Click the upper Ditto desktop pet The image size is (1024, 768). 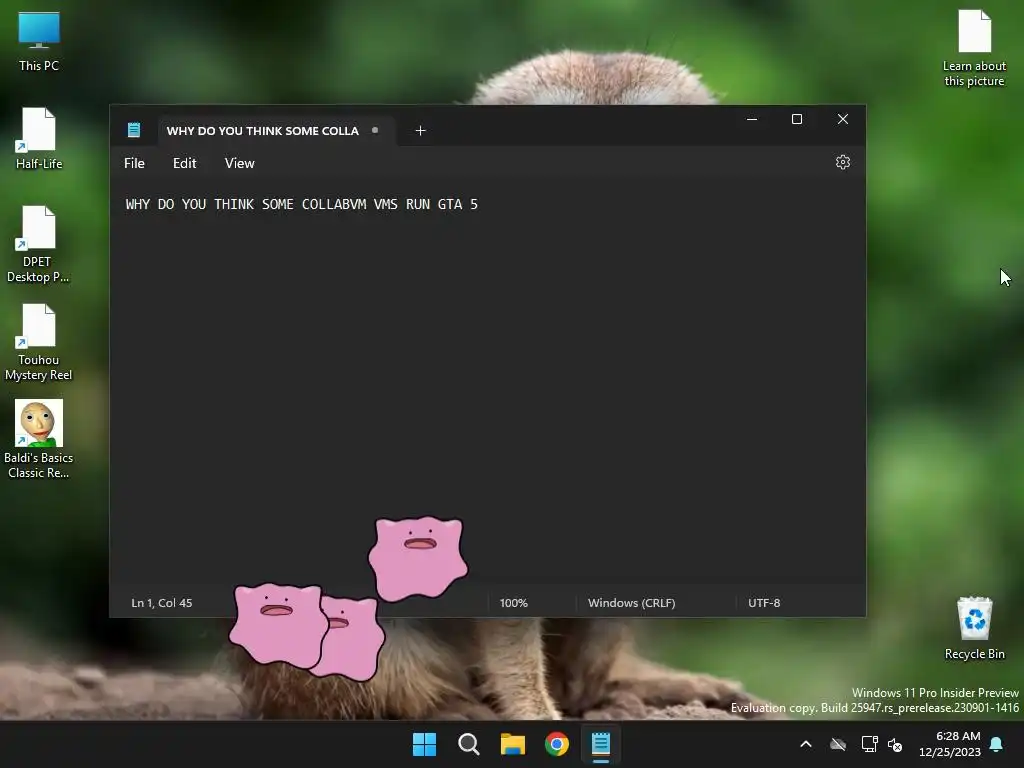click(418, 558)
